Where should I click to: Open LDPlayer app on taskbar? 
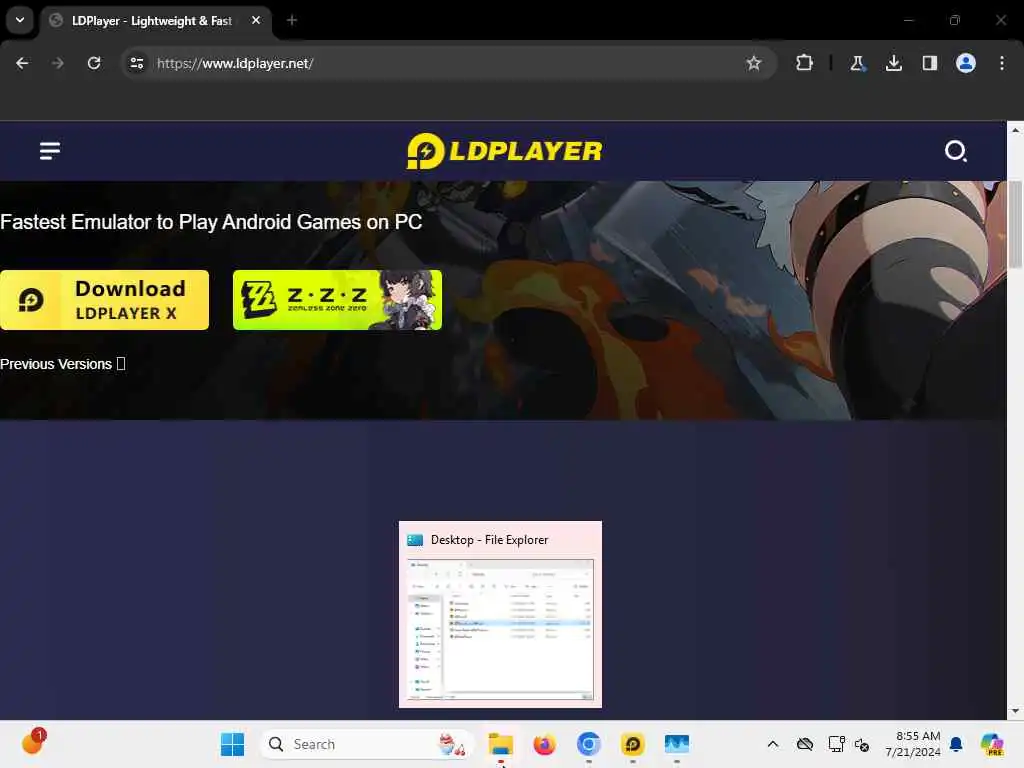click(632, 744)
